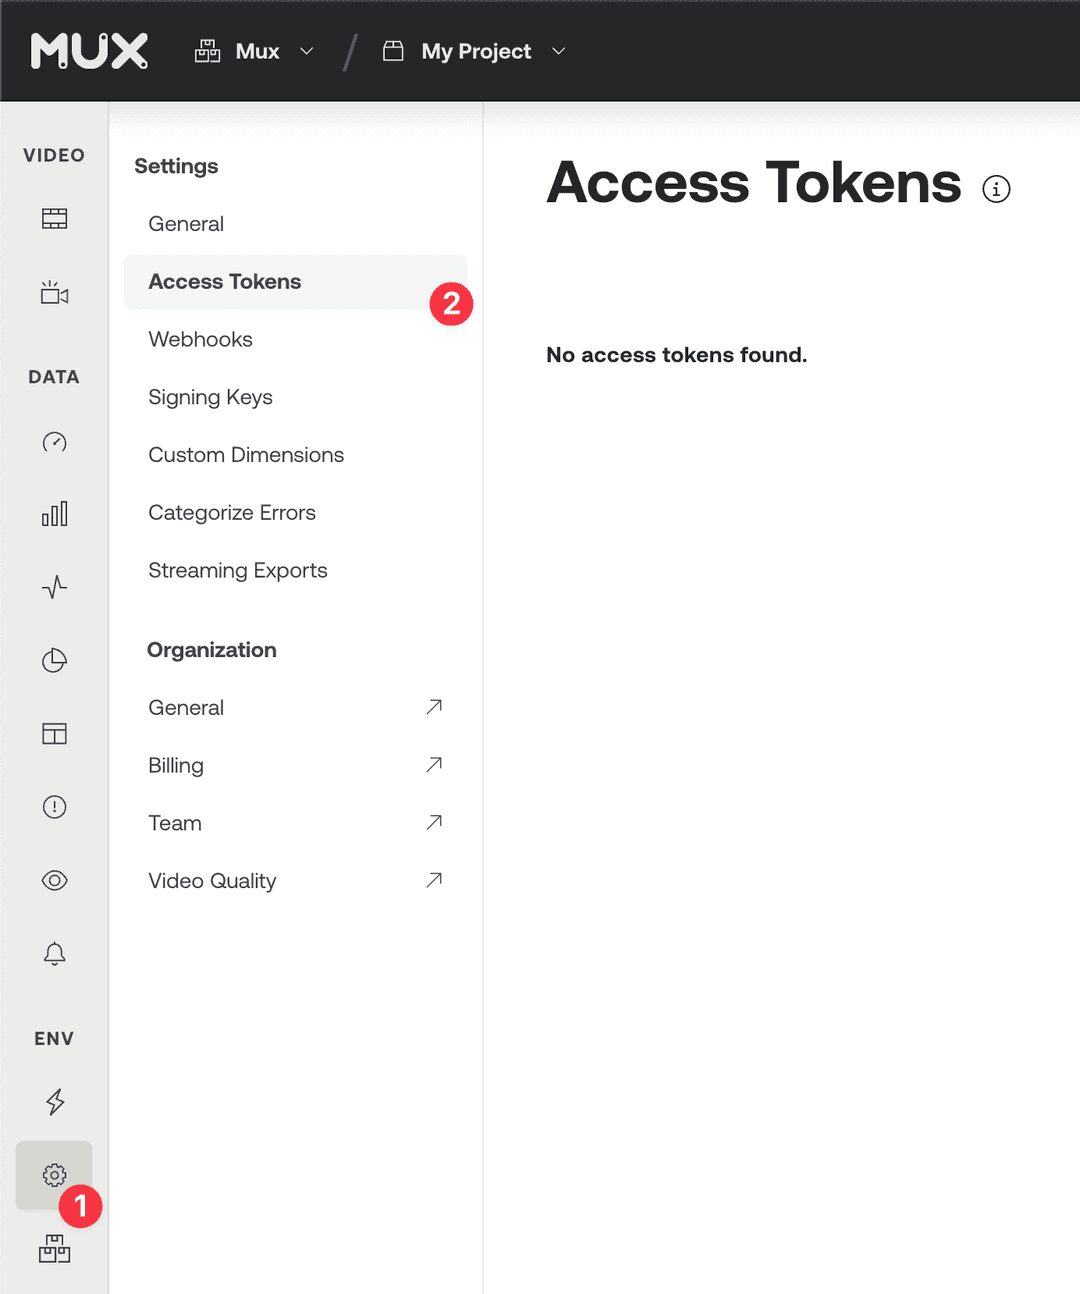Click the Mux logo in the top bar
This screenshot has width=1080, height=1294.
click(89, 50)
